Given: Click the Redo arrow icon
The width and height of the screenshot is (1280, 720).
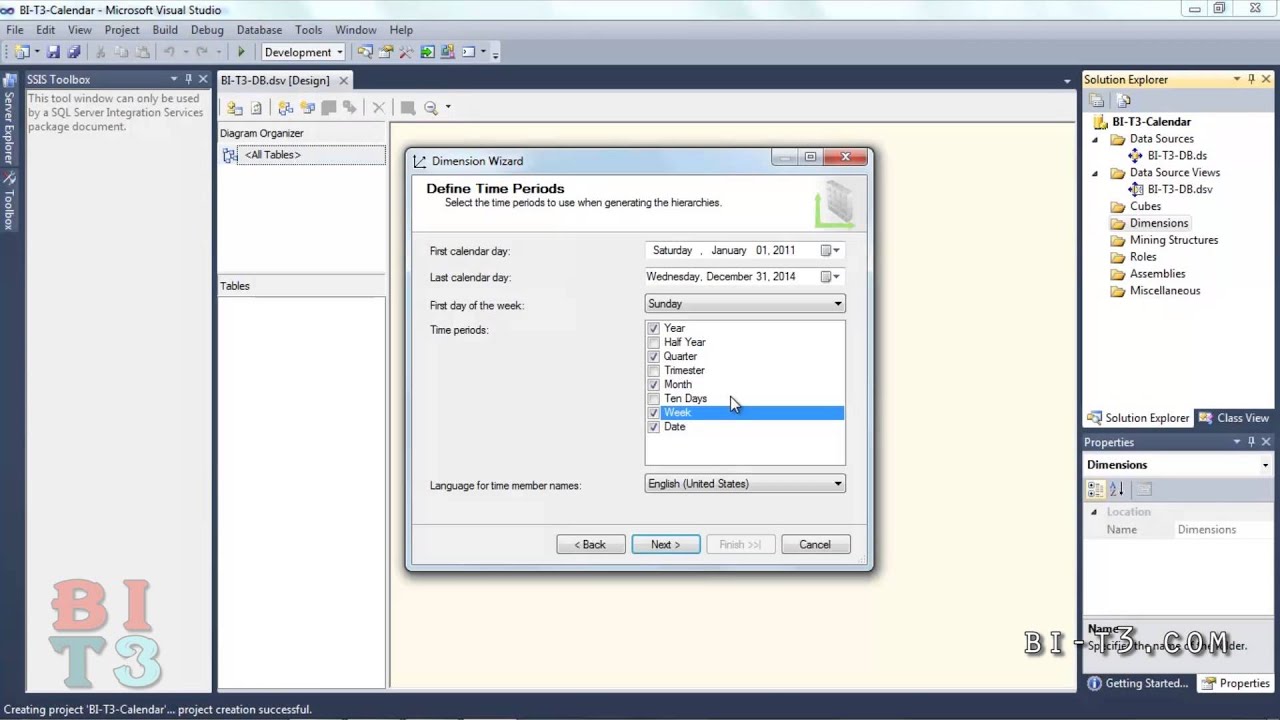Looking at the screenshot, I should pos(202,52).
